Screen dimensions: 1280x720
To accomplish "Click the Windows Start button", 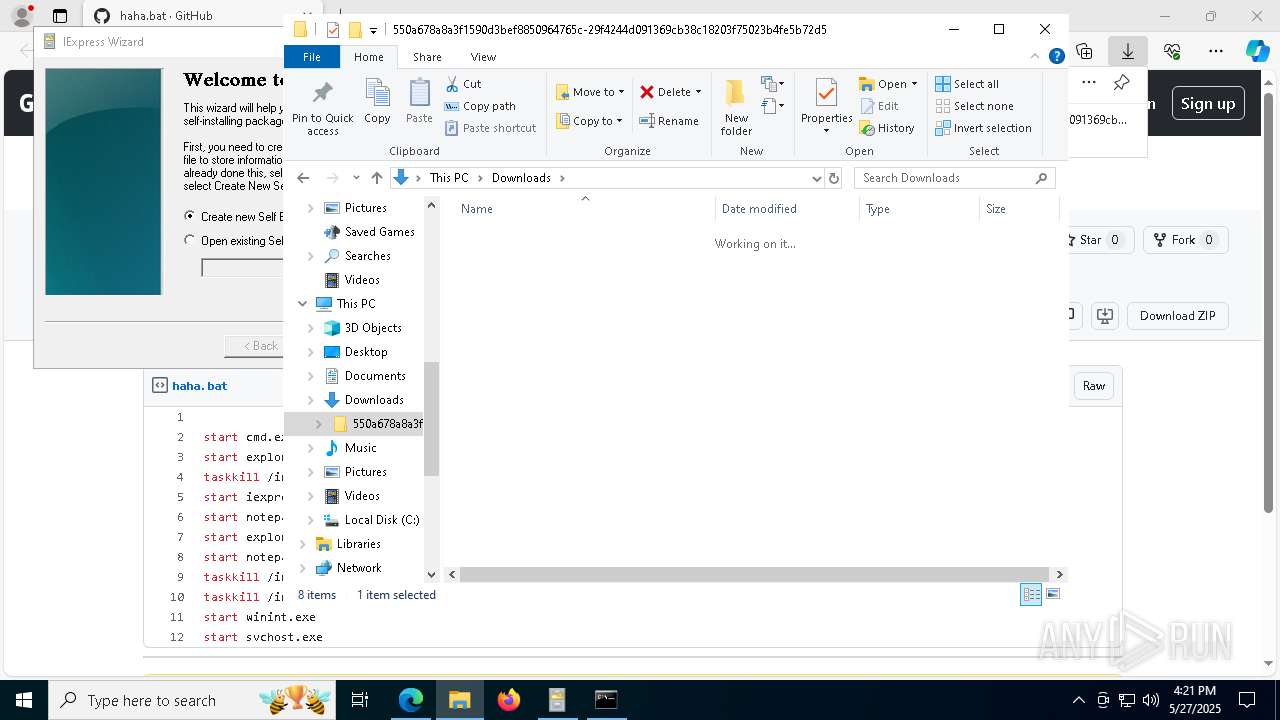I will click(x=24, y=700).
